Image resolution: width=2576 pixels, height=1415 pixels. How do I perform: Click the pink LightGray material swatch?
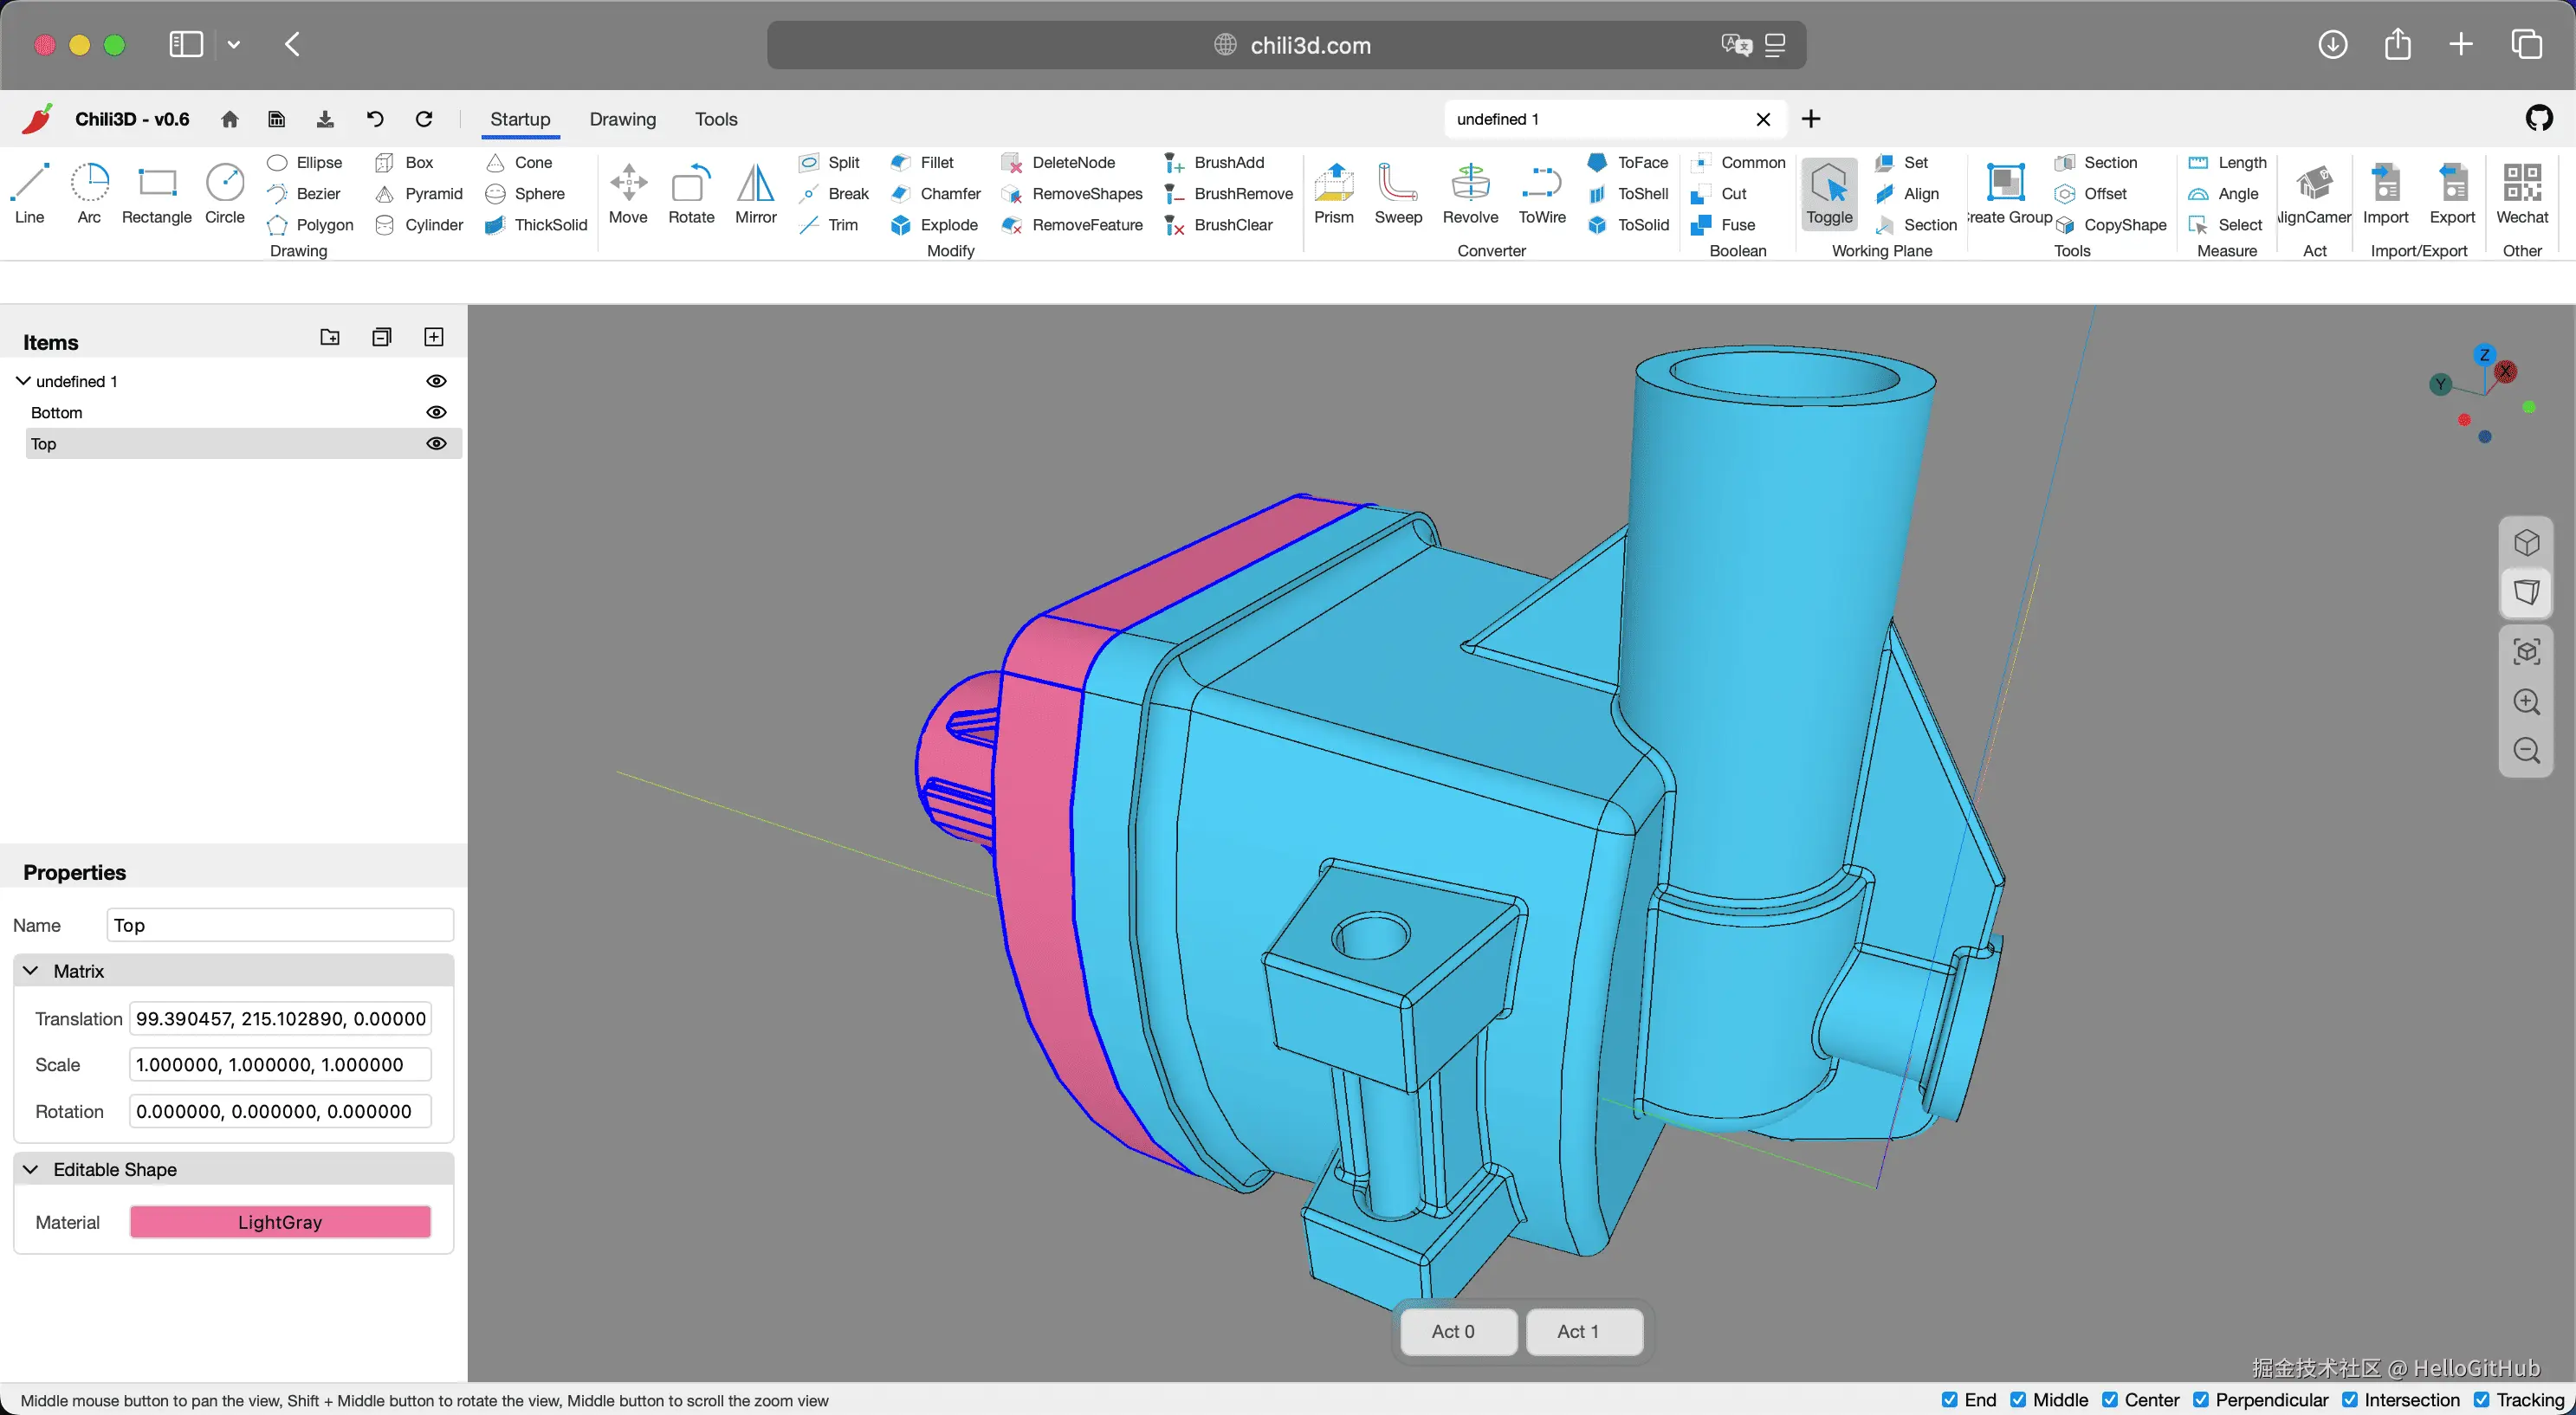280,1222
